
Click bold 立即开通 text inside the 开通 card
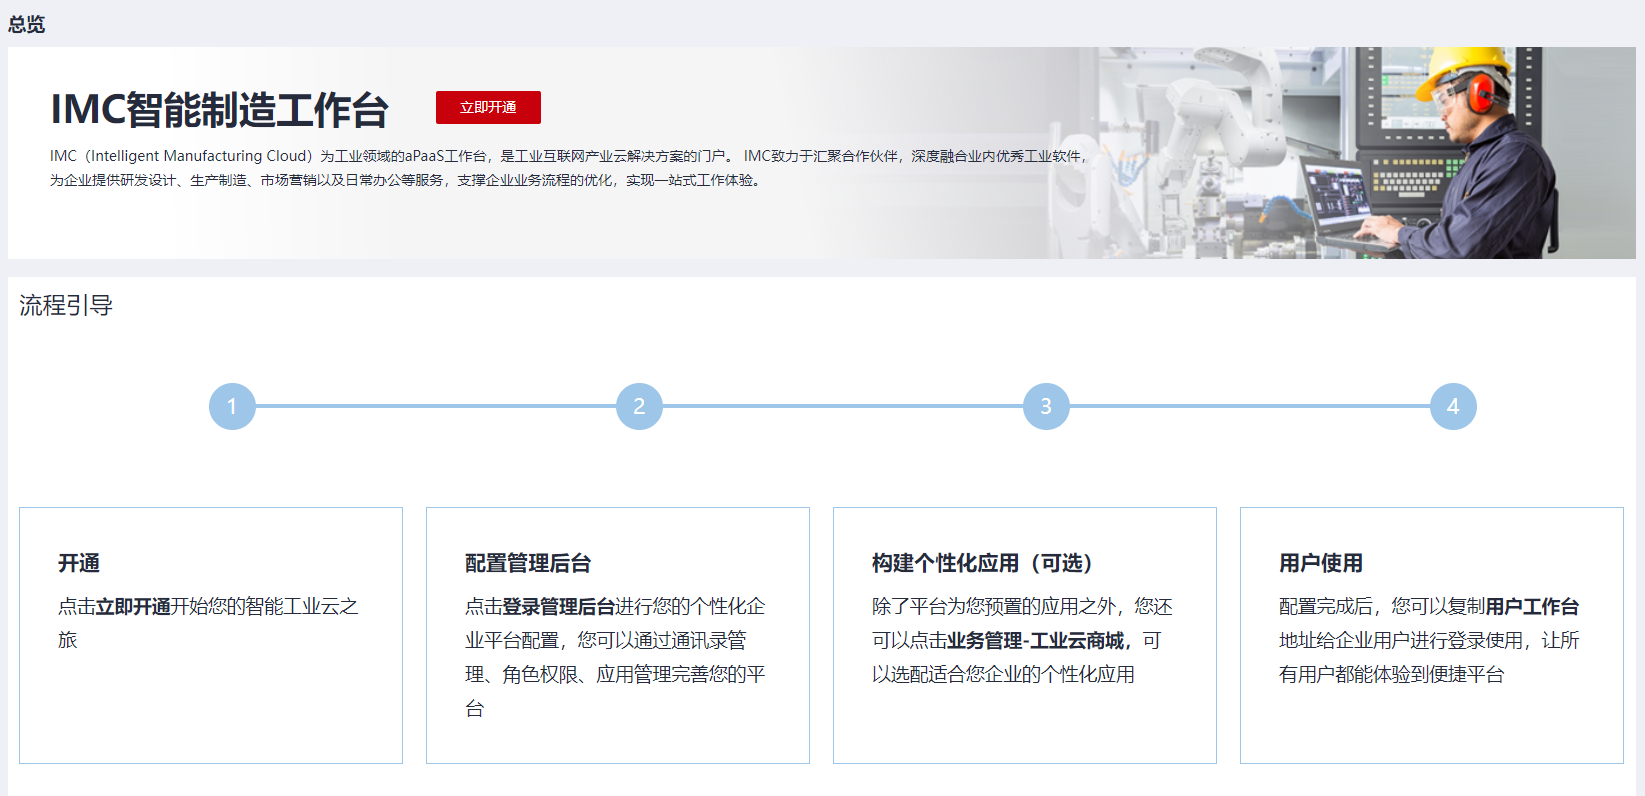(x=133, y=607)
